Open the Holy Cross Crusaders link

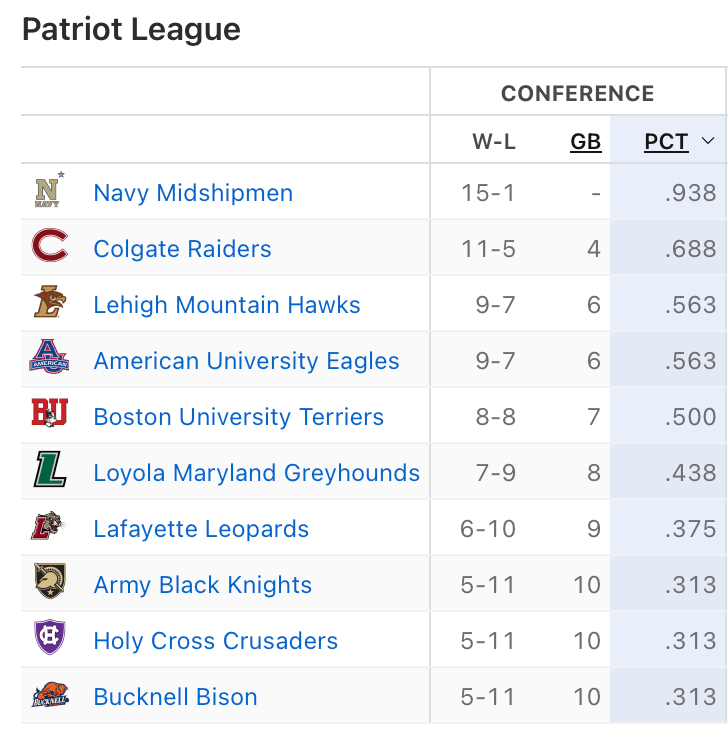point(216,641)
